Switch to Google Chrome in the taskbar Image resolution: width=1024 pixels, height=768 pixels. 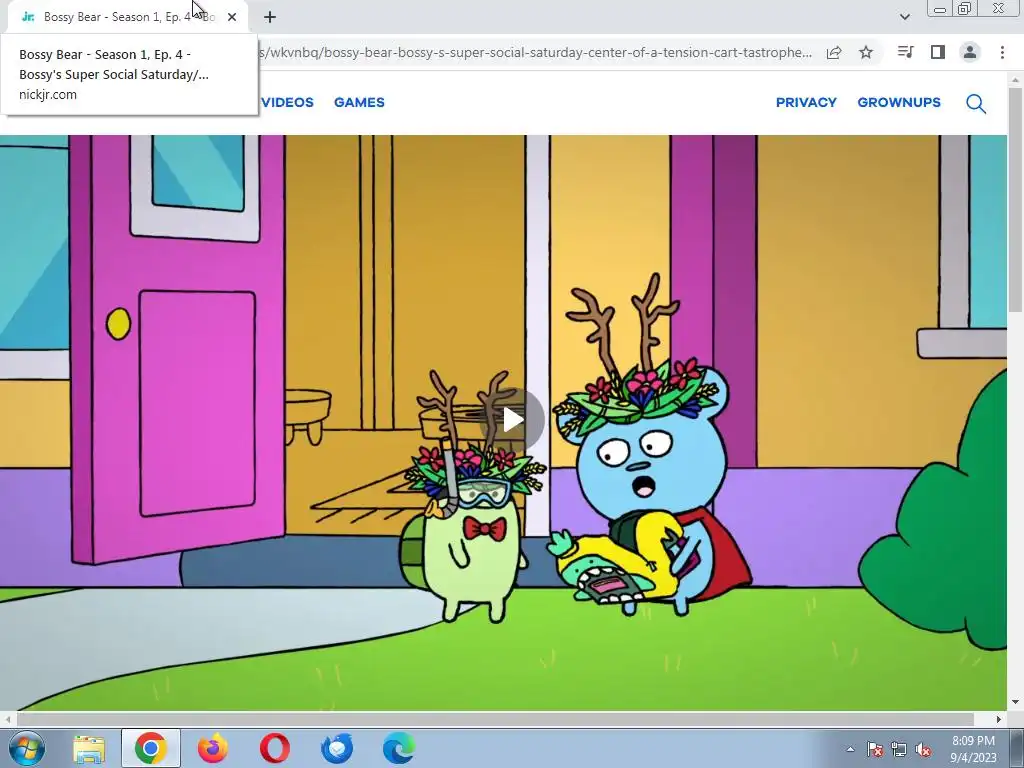click(150, 748)
